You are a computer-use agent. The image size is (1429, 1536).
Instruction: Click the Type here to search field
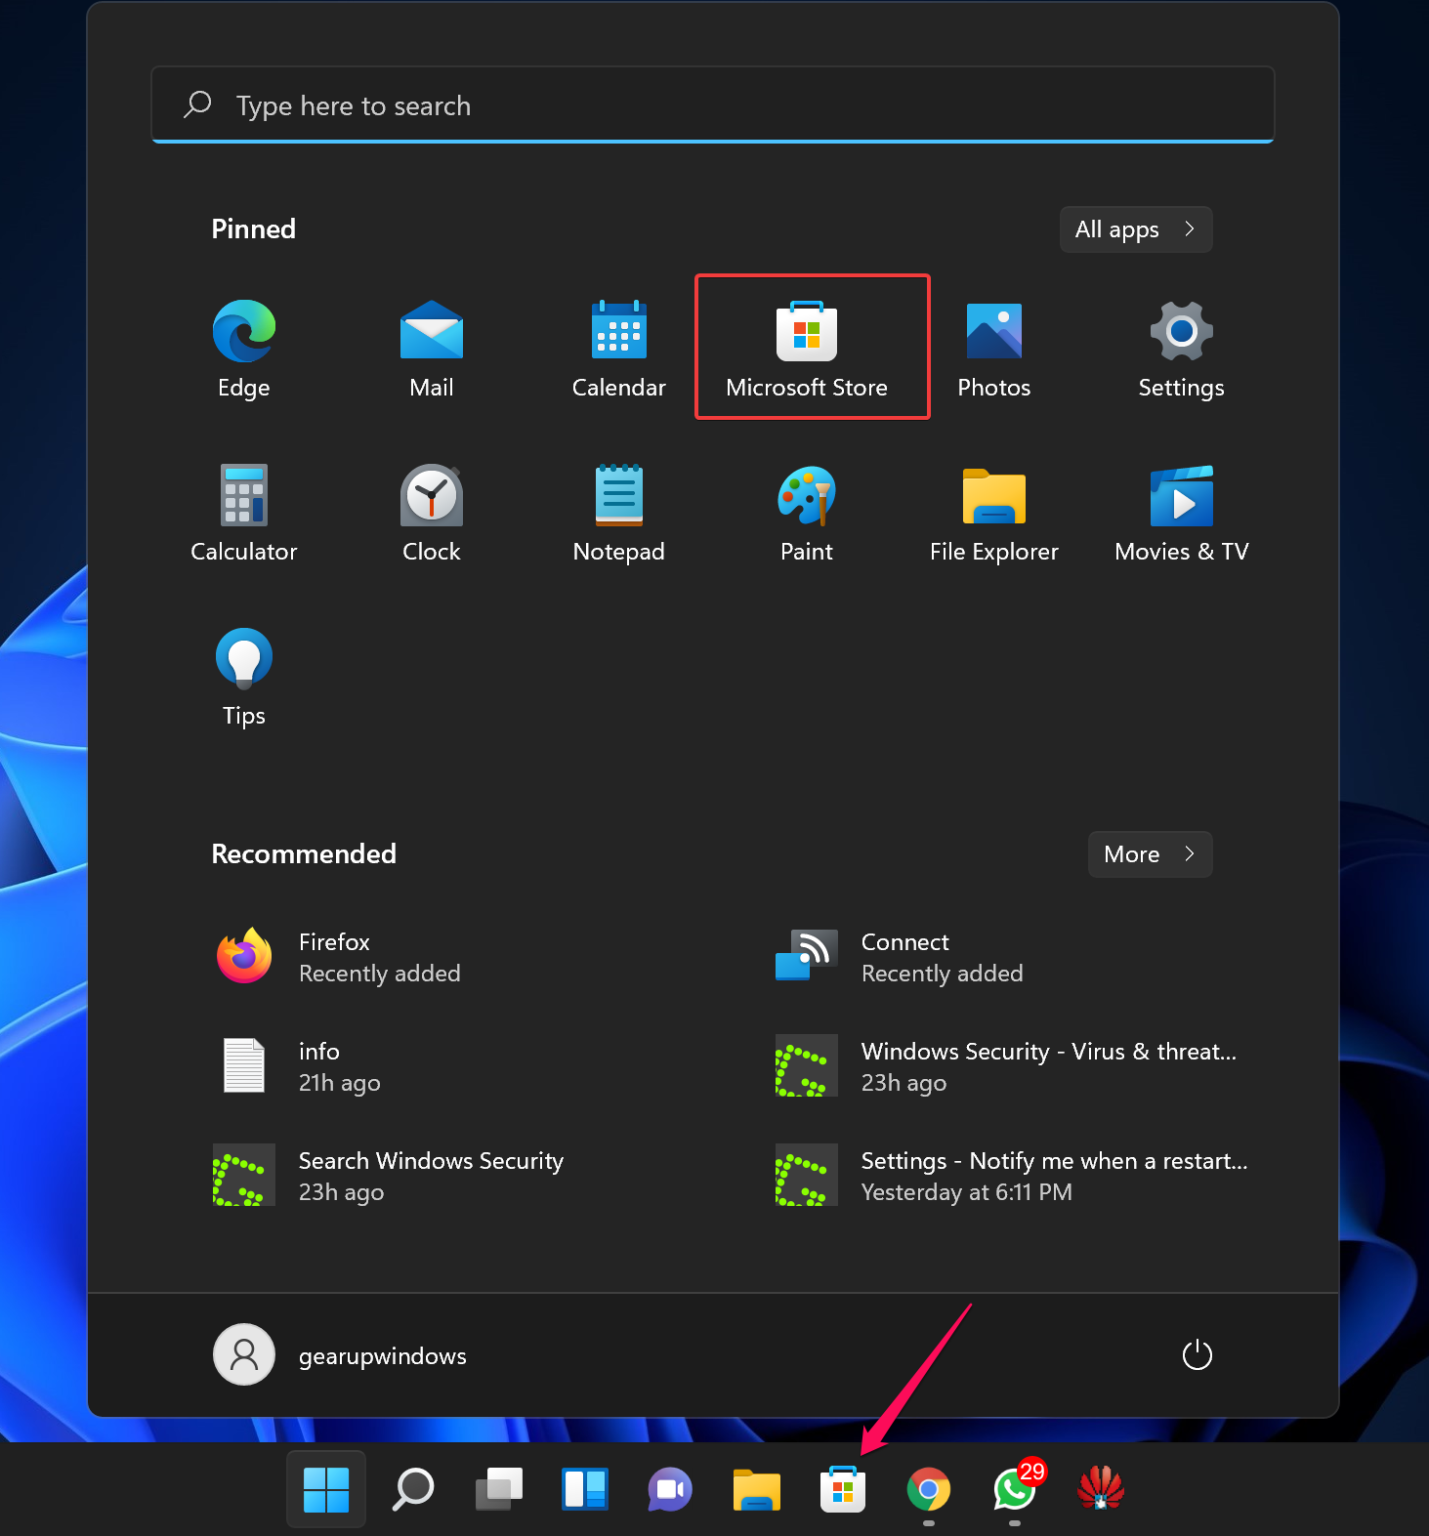(713, 105)
